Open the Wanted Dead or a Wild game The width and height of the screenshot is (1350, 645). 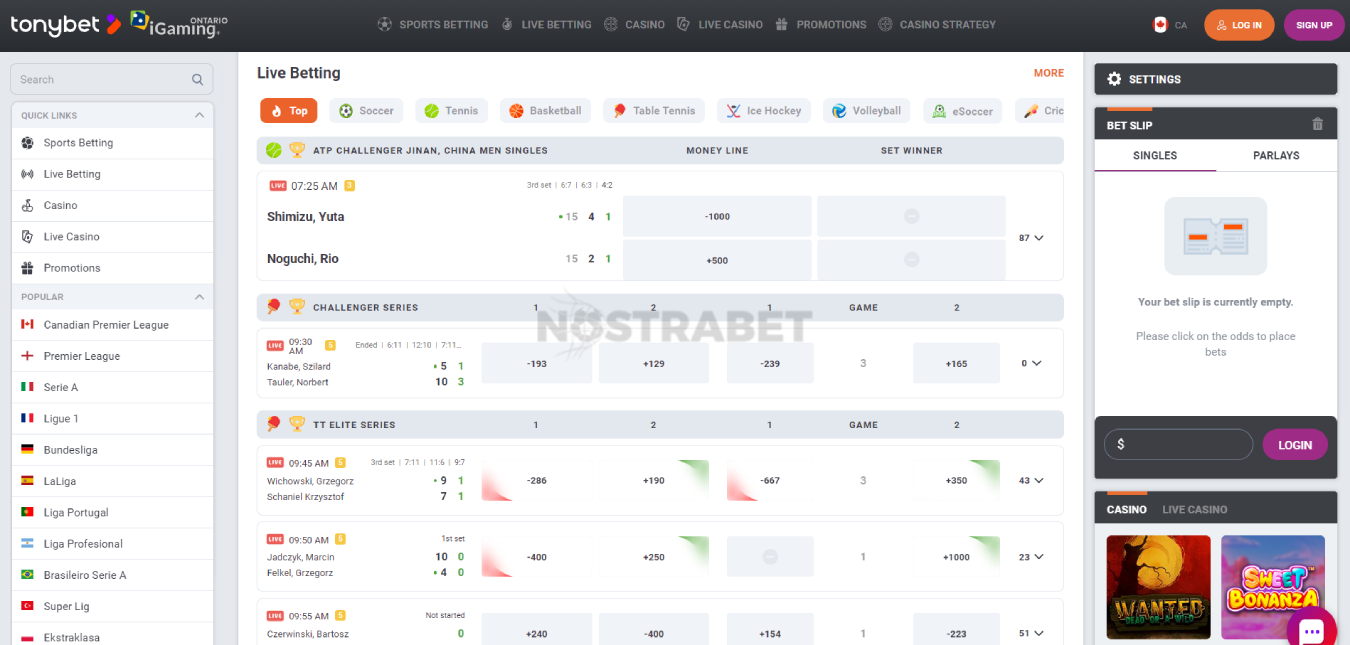1158,587
